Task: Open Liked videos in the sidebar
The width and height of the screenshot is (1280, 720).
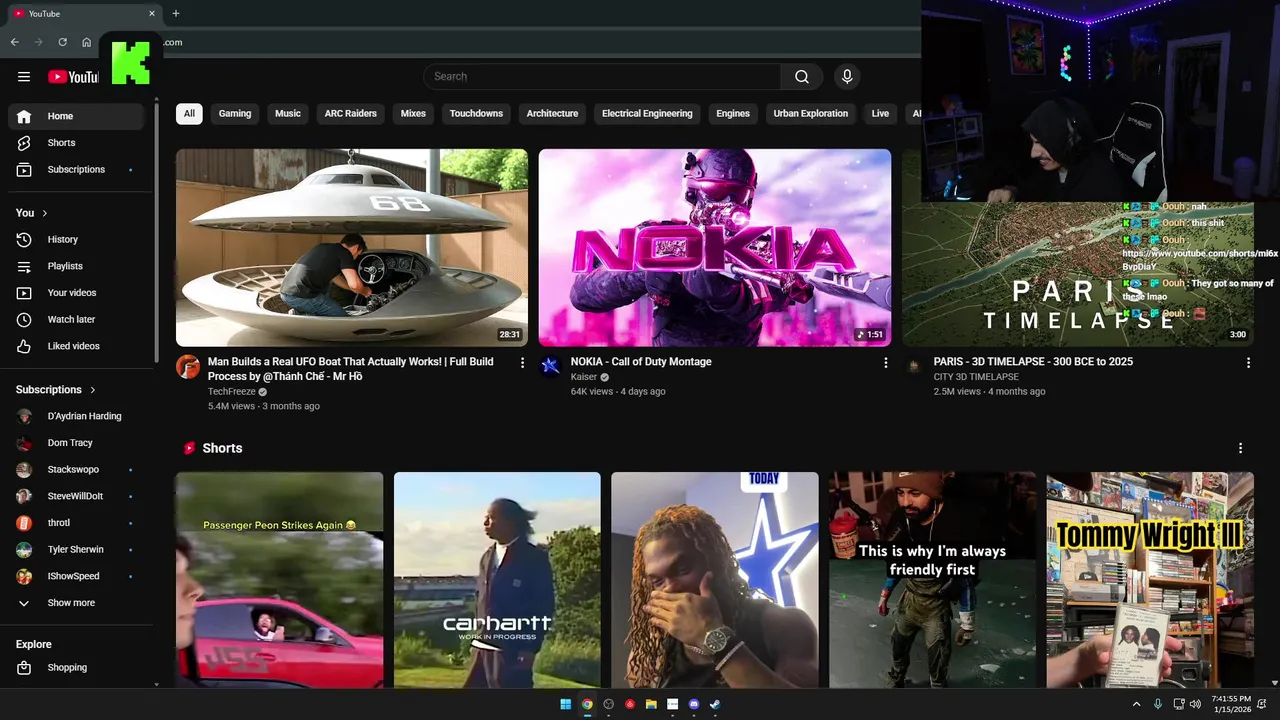Action: click(x=76, y=346)
